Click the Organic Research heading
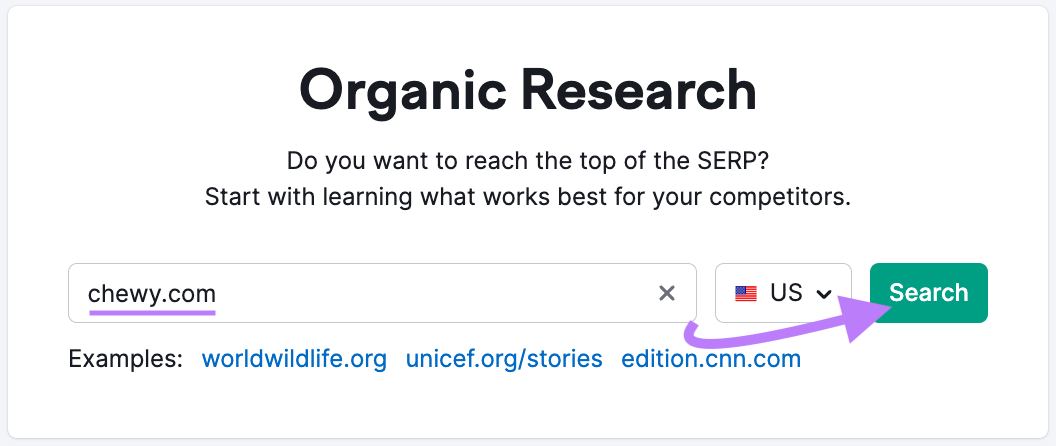 pos(528,91)
